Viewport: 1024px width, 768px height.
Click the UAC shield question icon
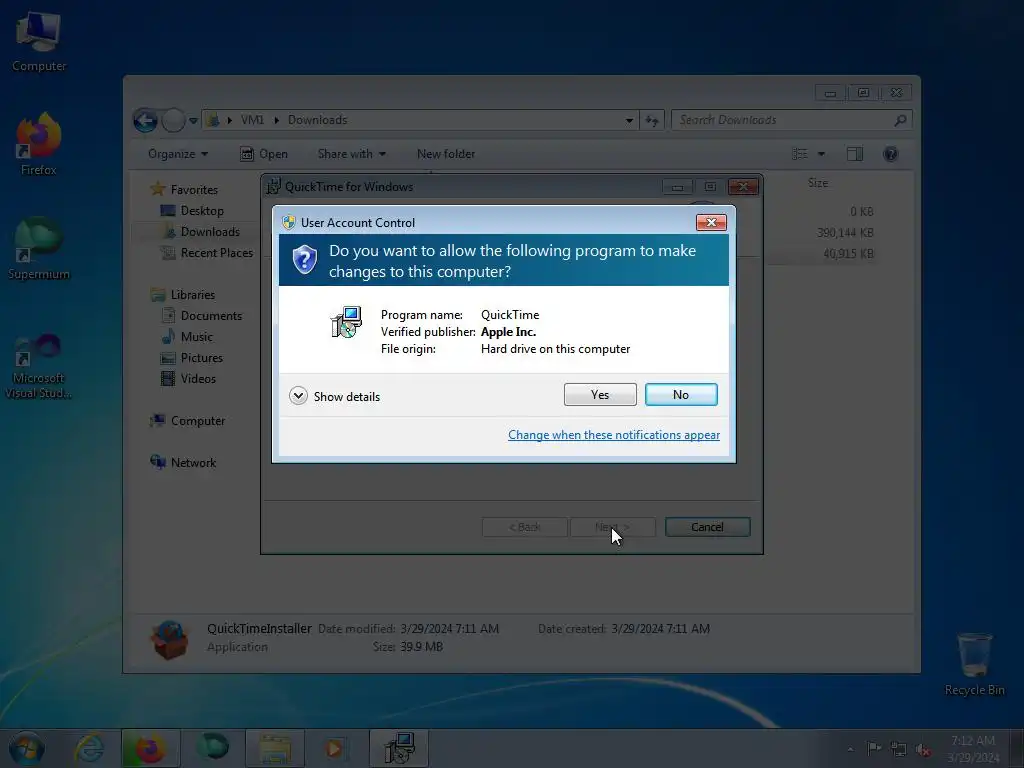tap(304, 260)
